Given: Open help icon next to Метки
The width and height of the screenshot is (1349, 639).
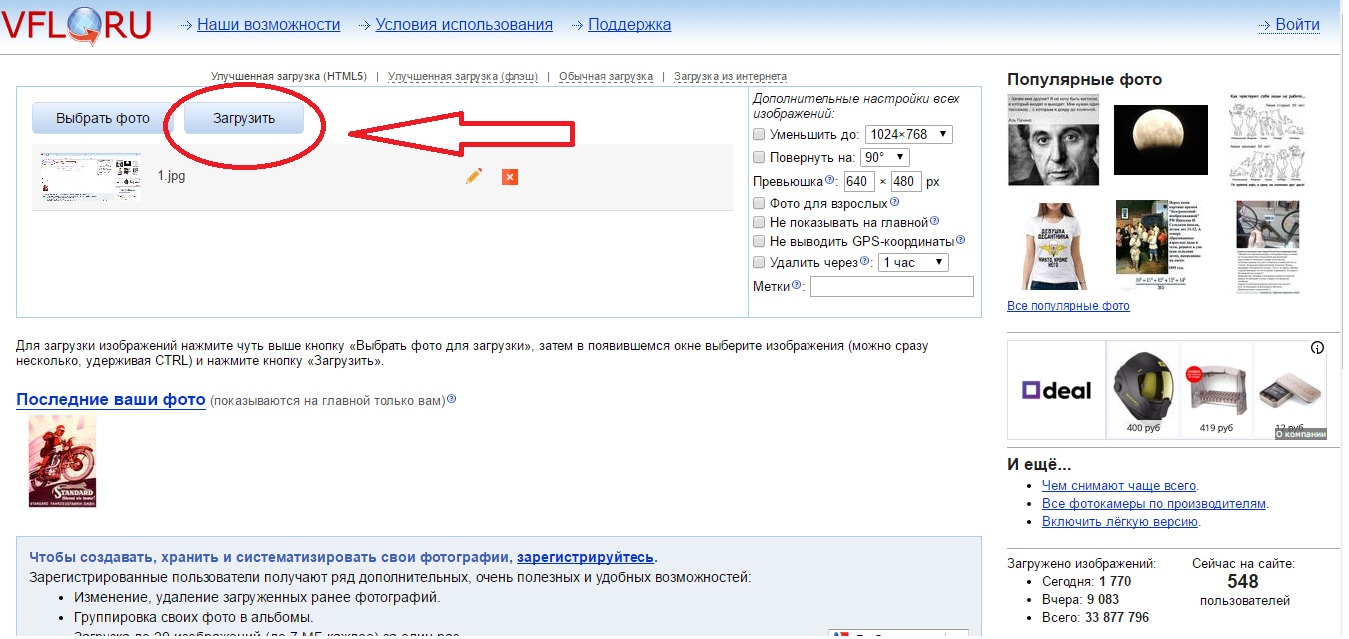Looking at the screenshot, I should [797, 286].
